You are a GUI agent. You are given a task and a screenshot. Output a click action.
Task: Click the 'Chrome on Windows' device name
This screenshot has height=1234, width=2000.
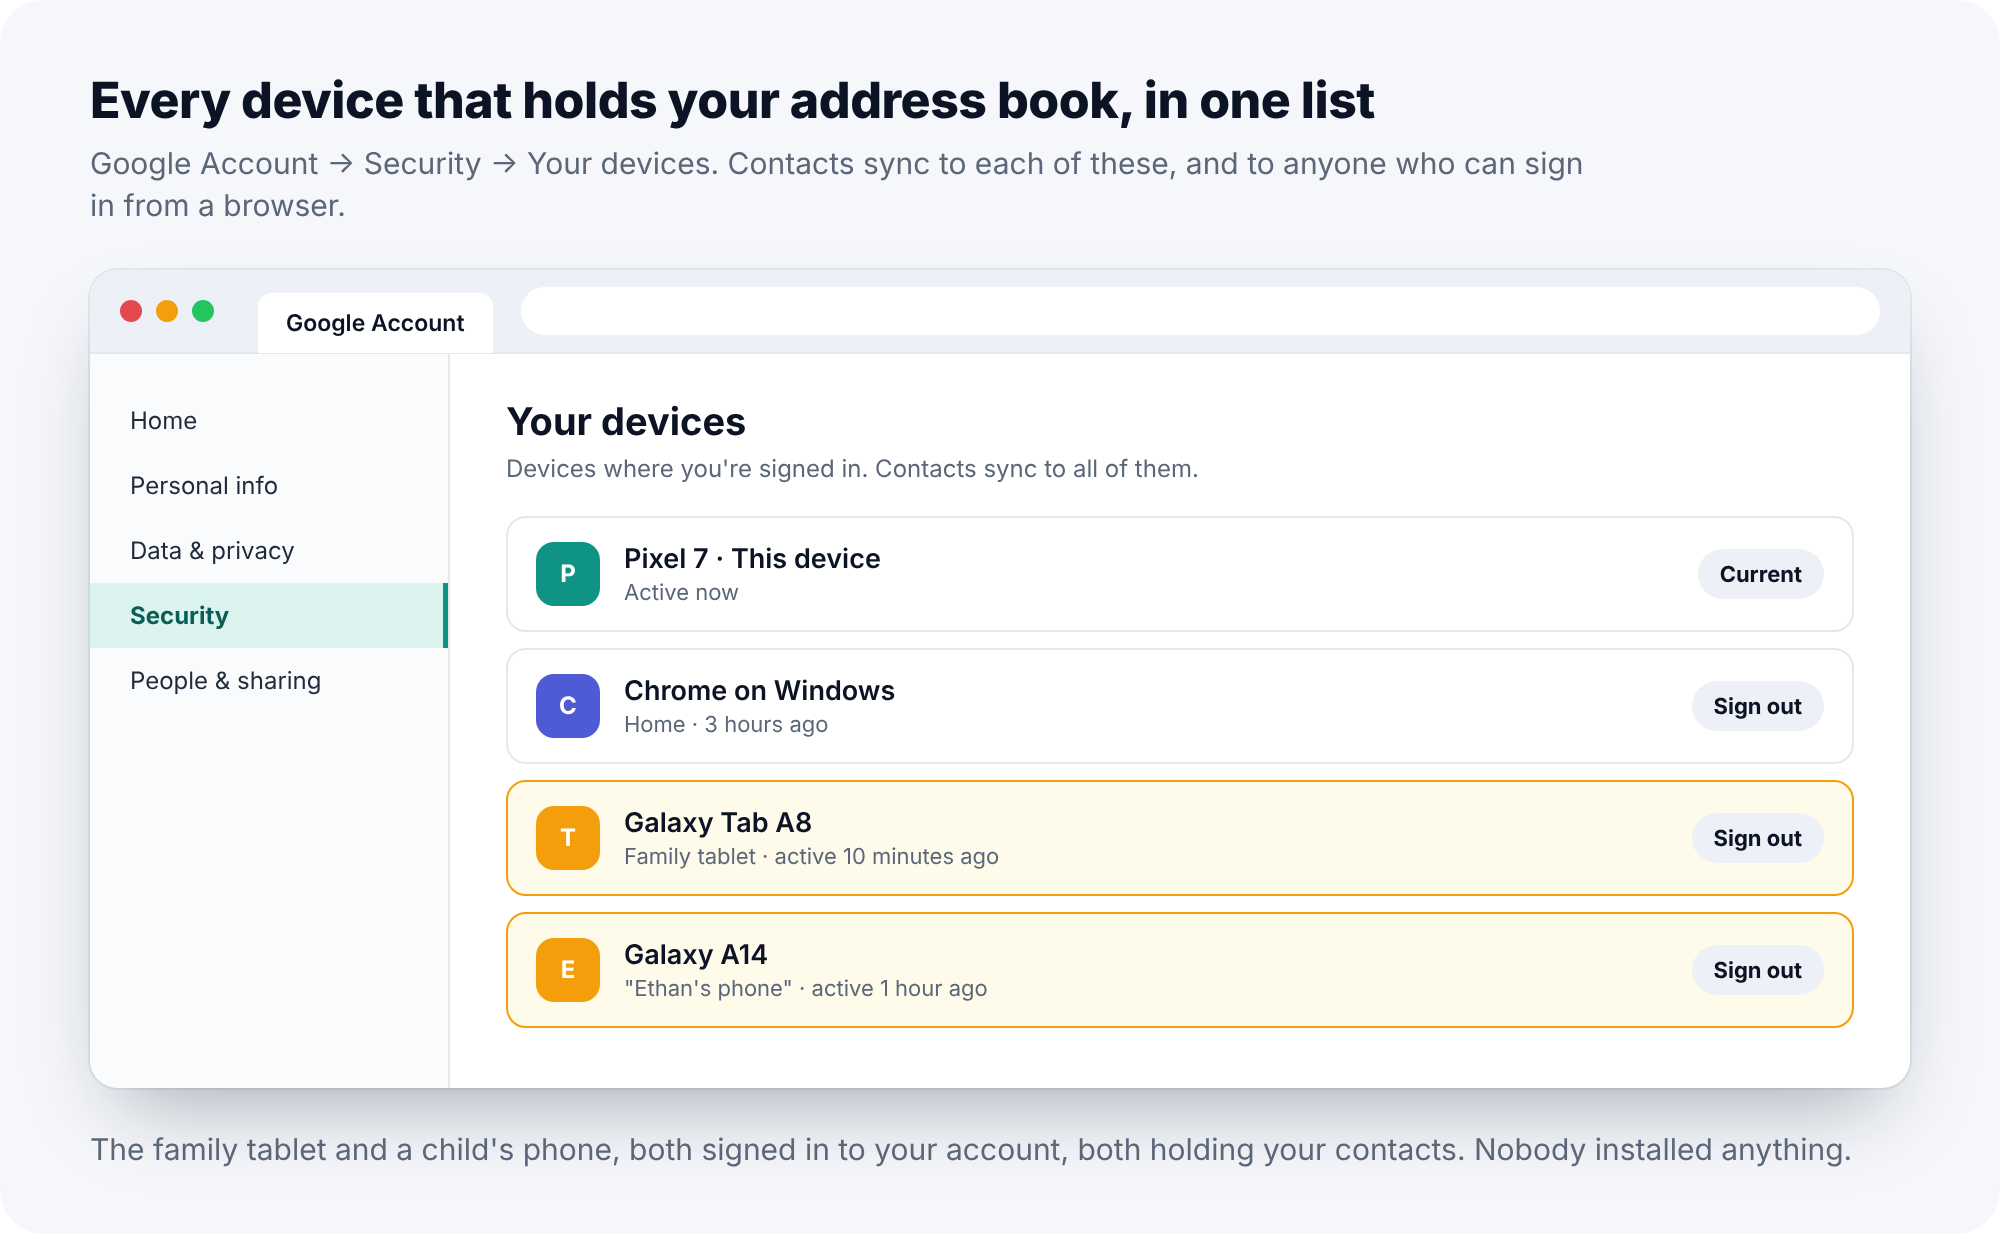click(x=759, y=691)
